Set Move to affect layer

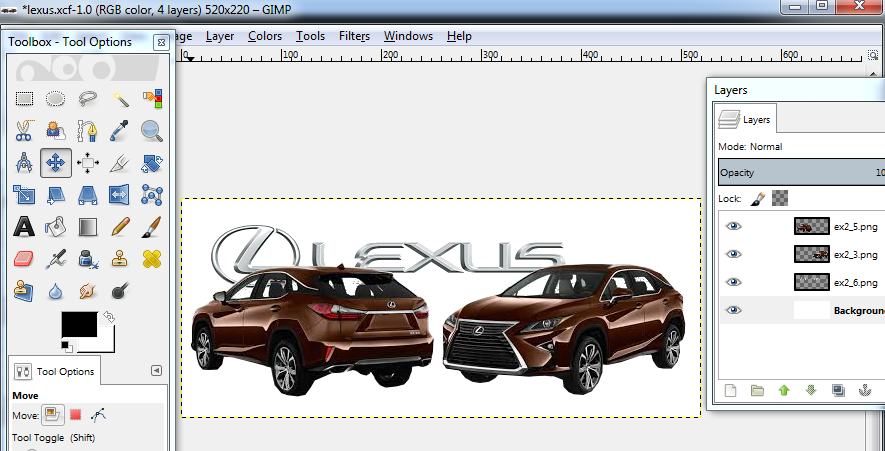52,415
